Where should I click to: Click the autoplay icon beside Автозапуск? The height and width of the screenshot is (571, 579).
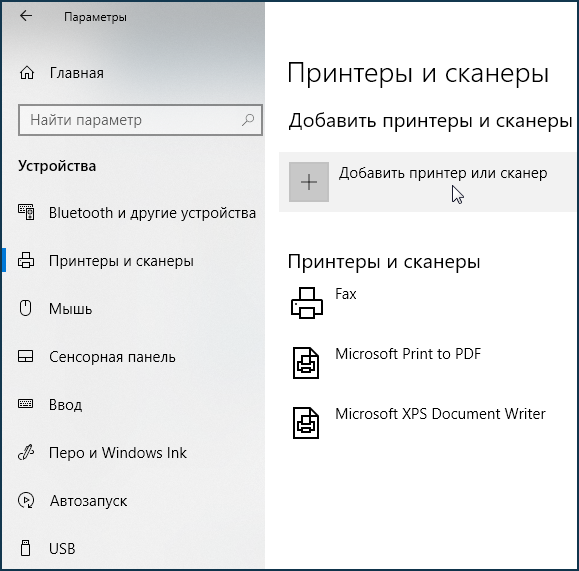point(26,500)
